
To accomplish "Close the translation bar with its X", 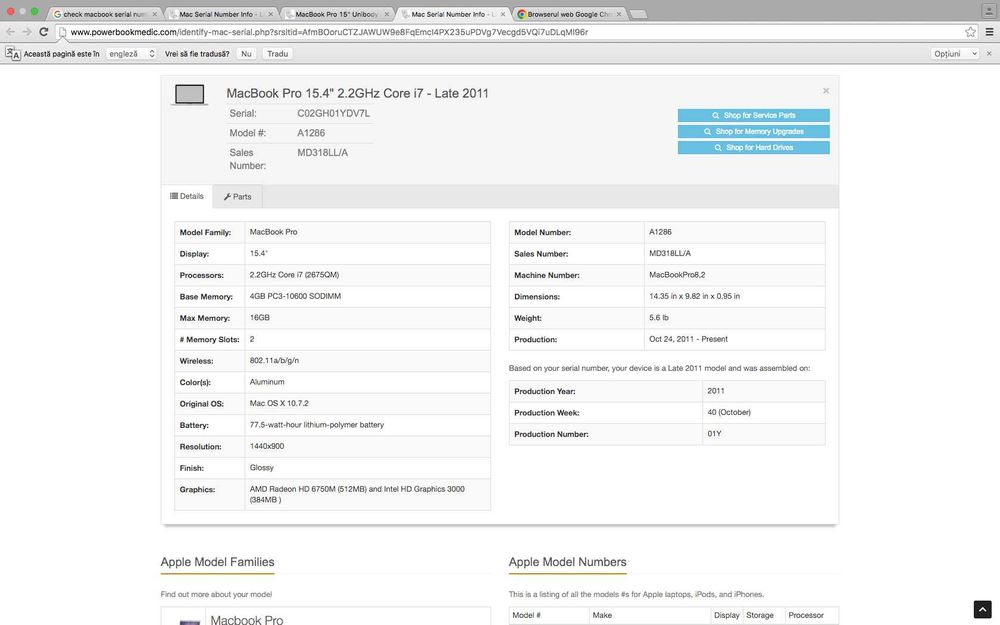I will pos(989,54).
